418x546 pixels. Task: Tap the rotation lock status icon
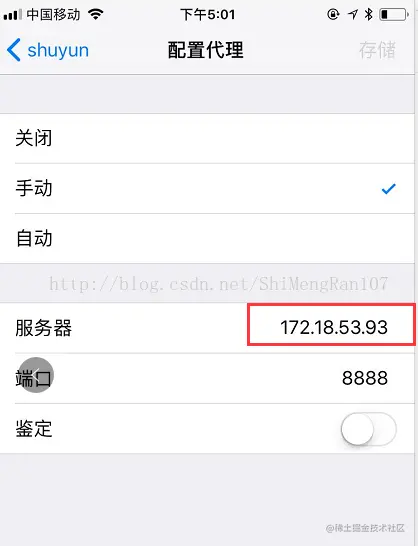(333, 14)
